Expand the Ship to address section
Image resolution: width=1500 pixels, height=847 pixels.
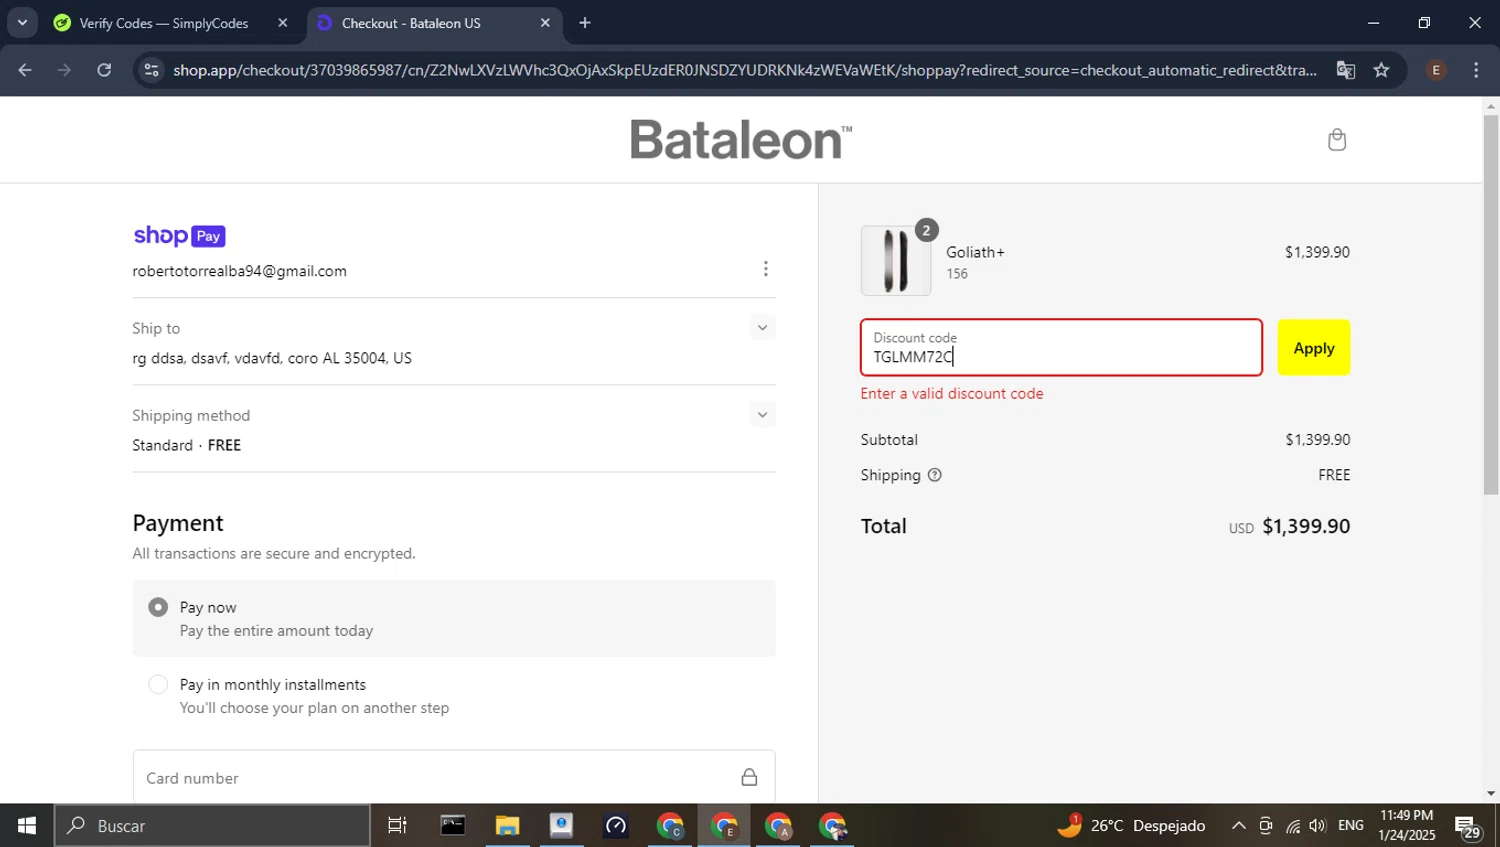pyautogui.click(x=762, y=328)
